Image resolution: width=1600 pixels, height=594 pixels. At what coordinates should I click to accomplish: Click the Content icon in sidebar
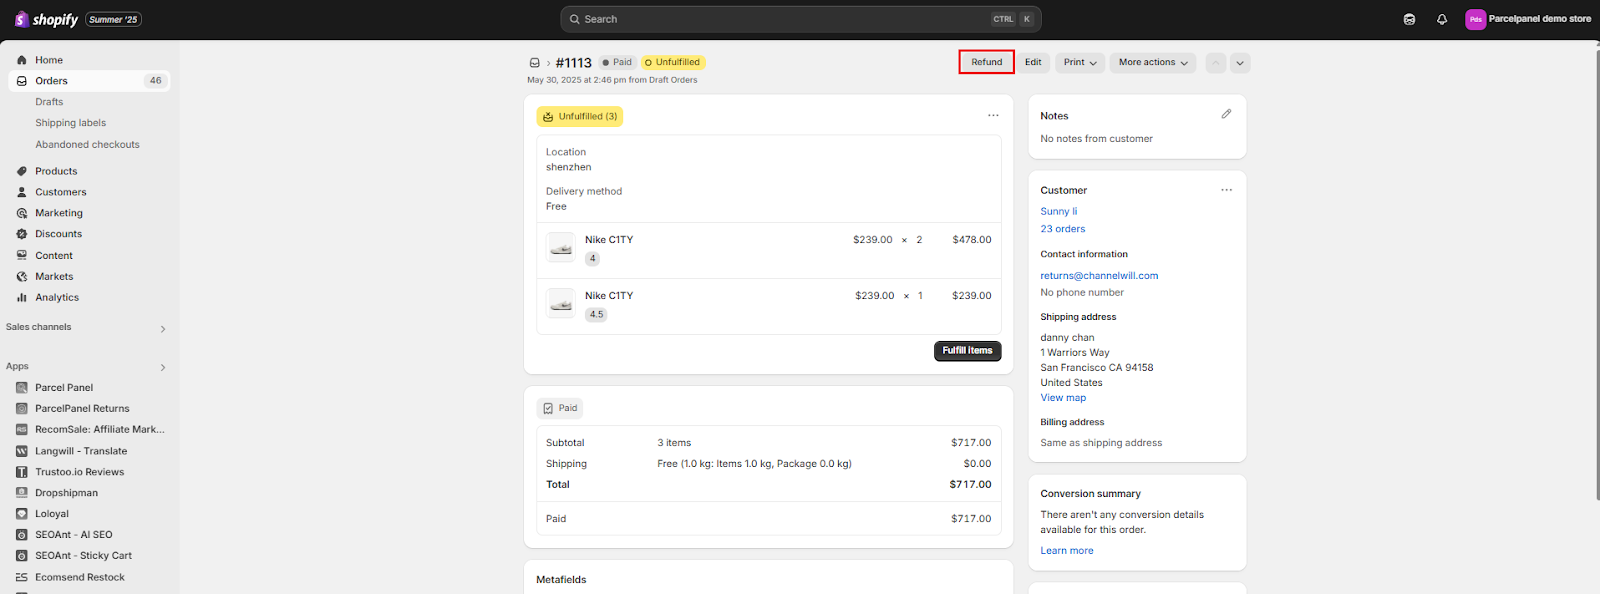point(22,256)
